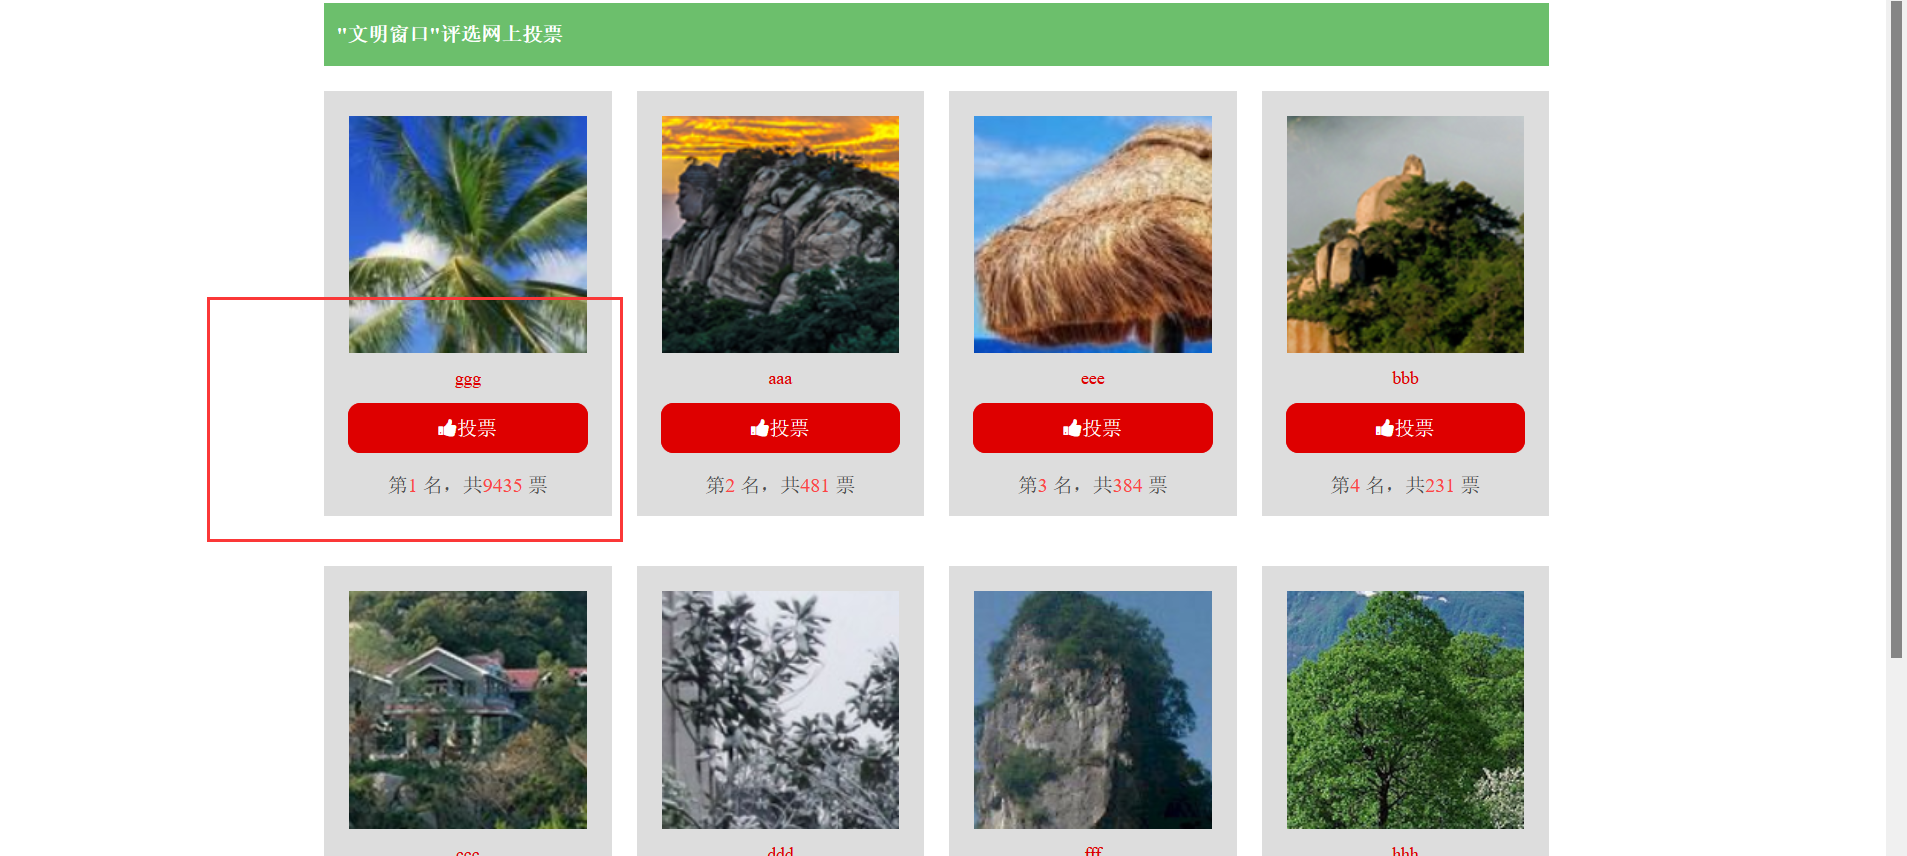Open the straw umbrella photo

(1093, 234)
